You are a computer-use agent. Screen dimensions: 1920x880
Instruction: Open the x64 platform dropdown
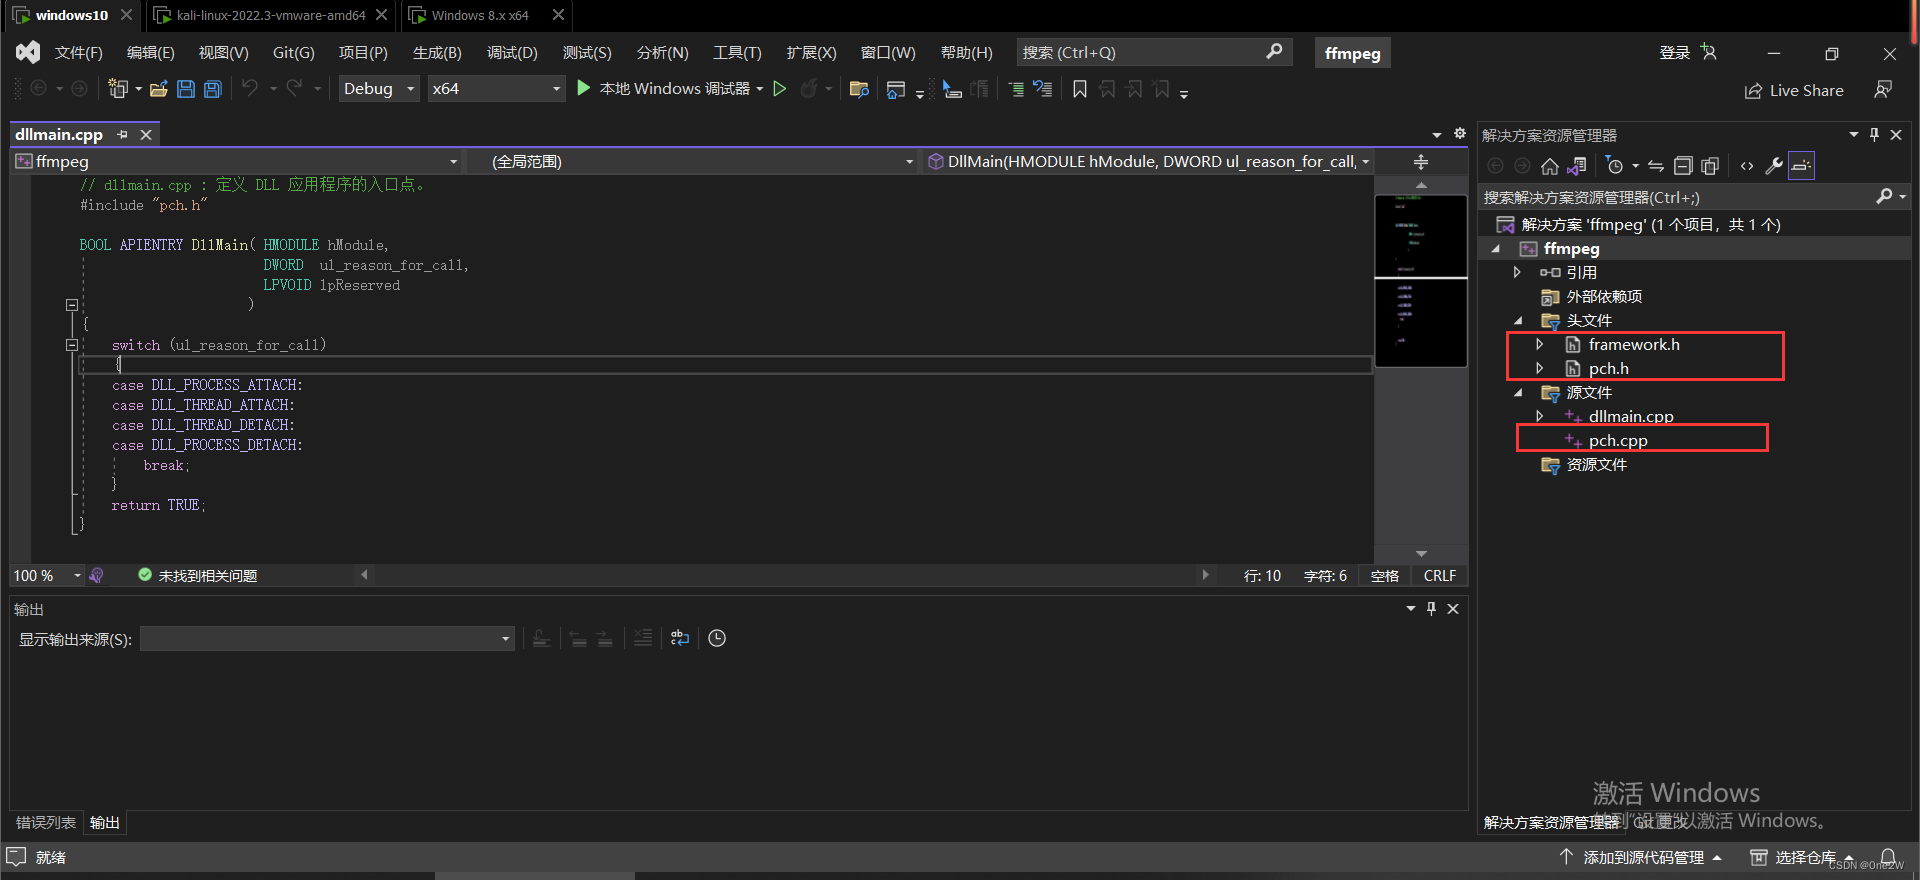tap(496, 89)
